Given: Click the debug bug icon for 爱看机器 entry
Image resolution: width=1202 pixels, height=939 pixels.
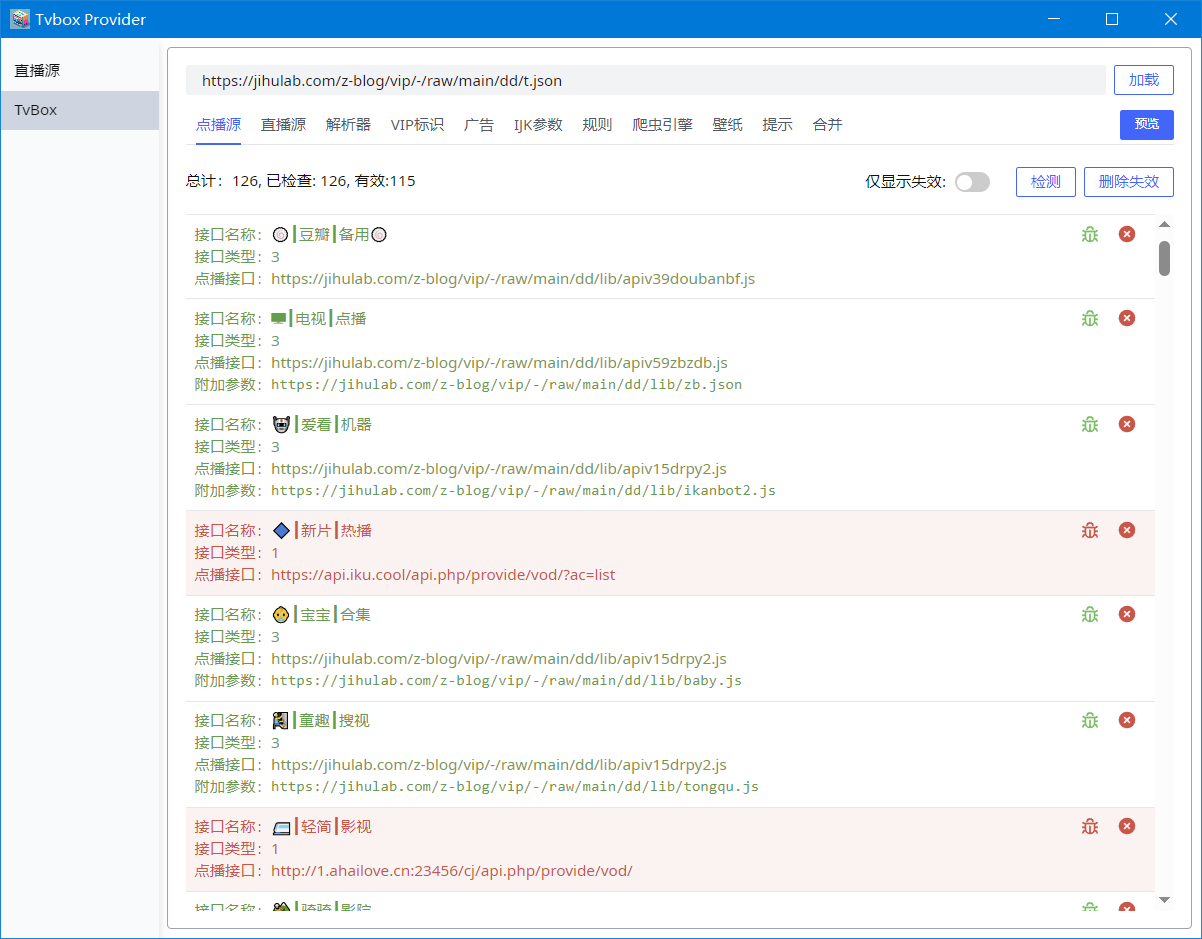Looking at the screenshot, I should click(1090, 424).
